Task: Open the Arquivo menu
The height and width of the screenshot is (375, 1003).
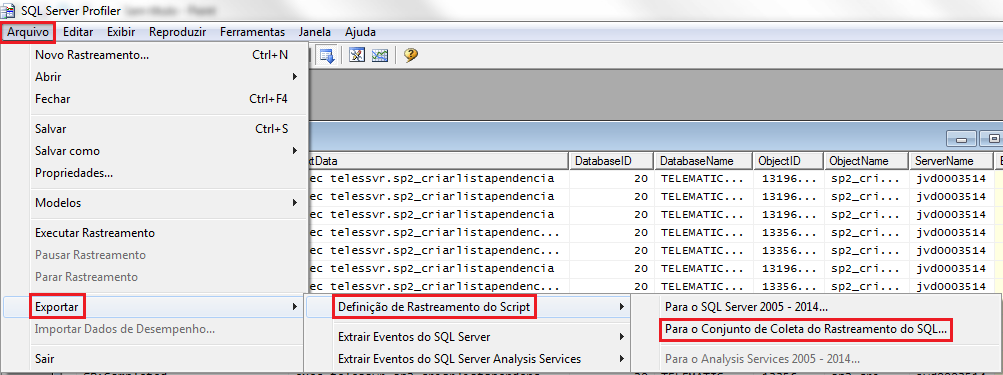Action: (28, 32)
